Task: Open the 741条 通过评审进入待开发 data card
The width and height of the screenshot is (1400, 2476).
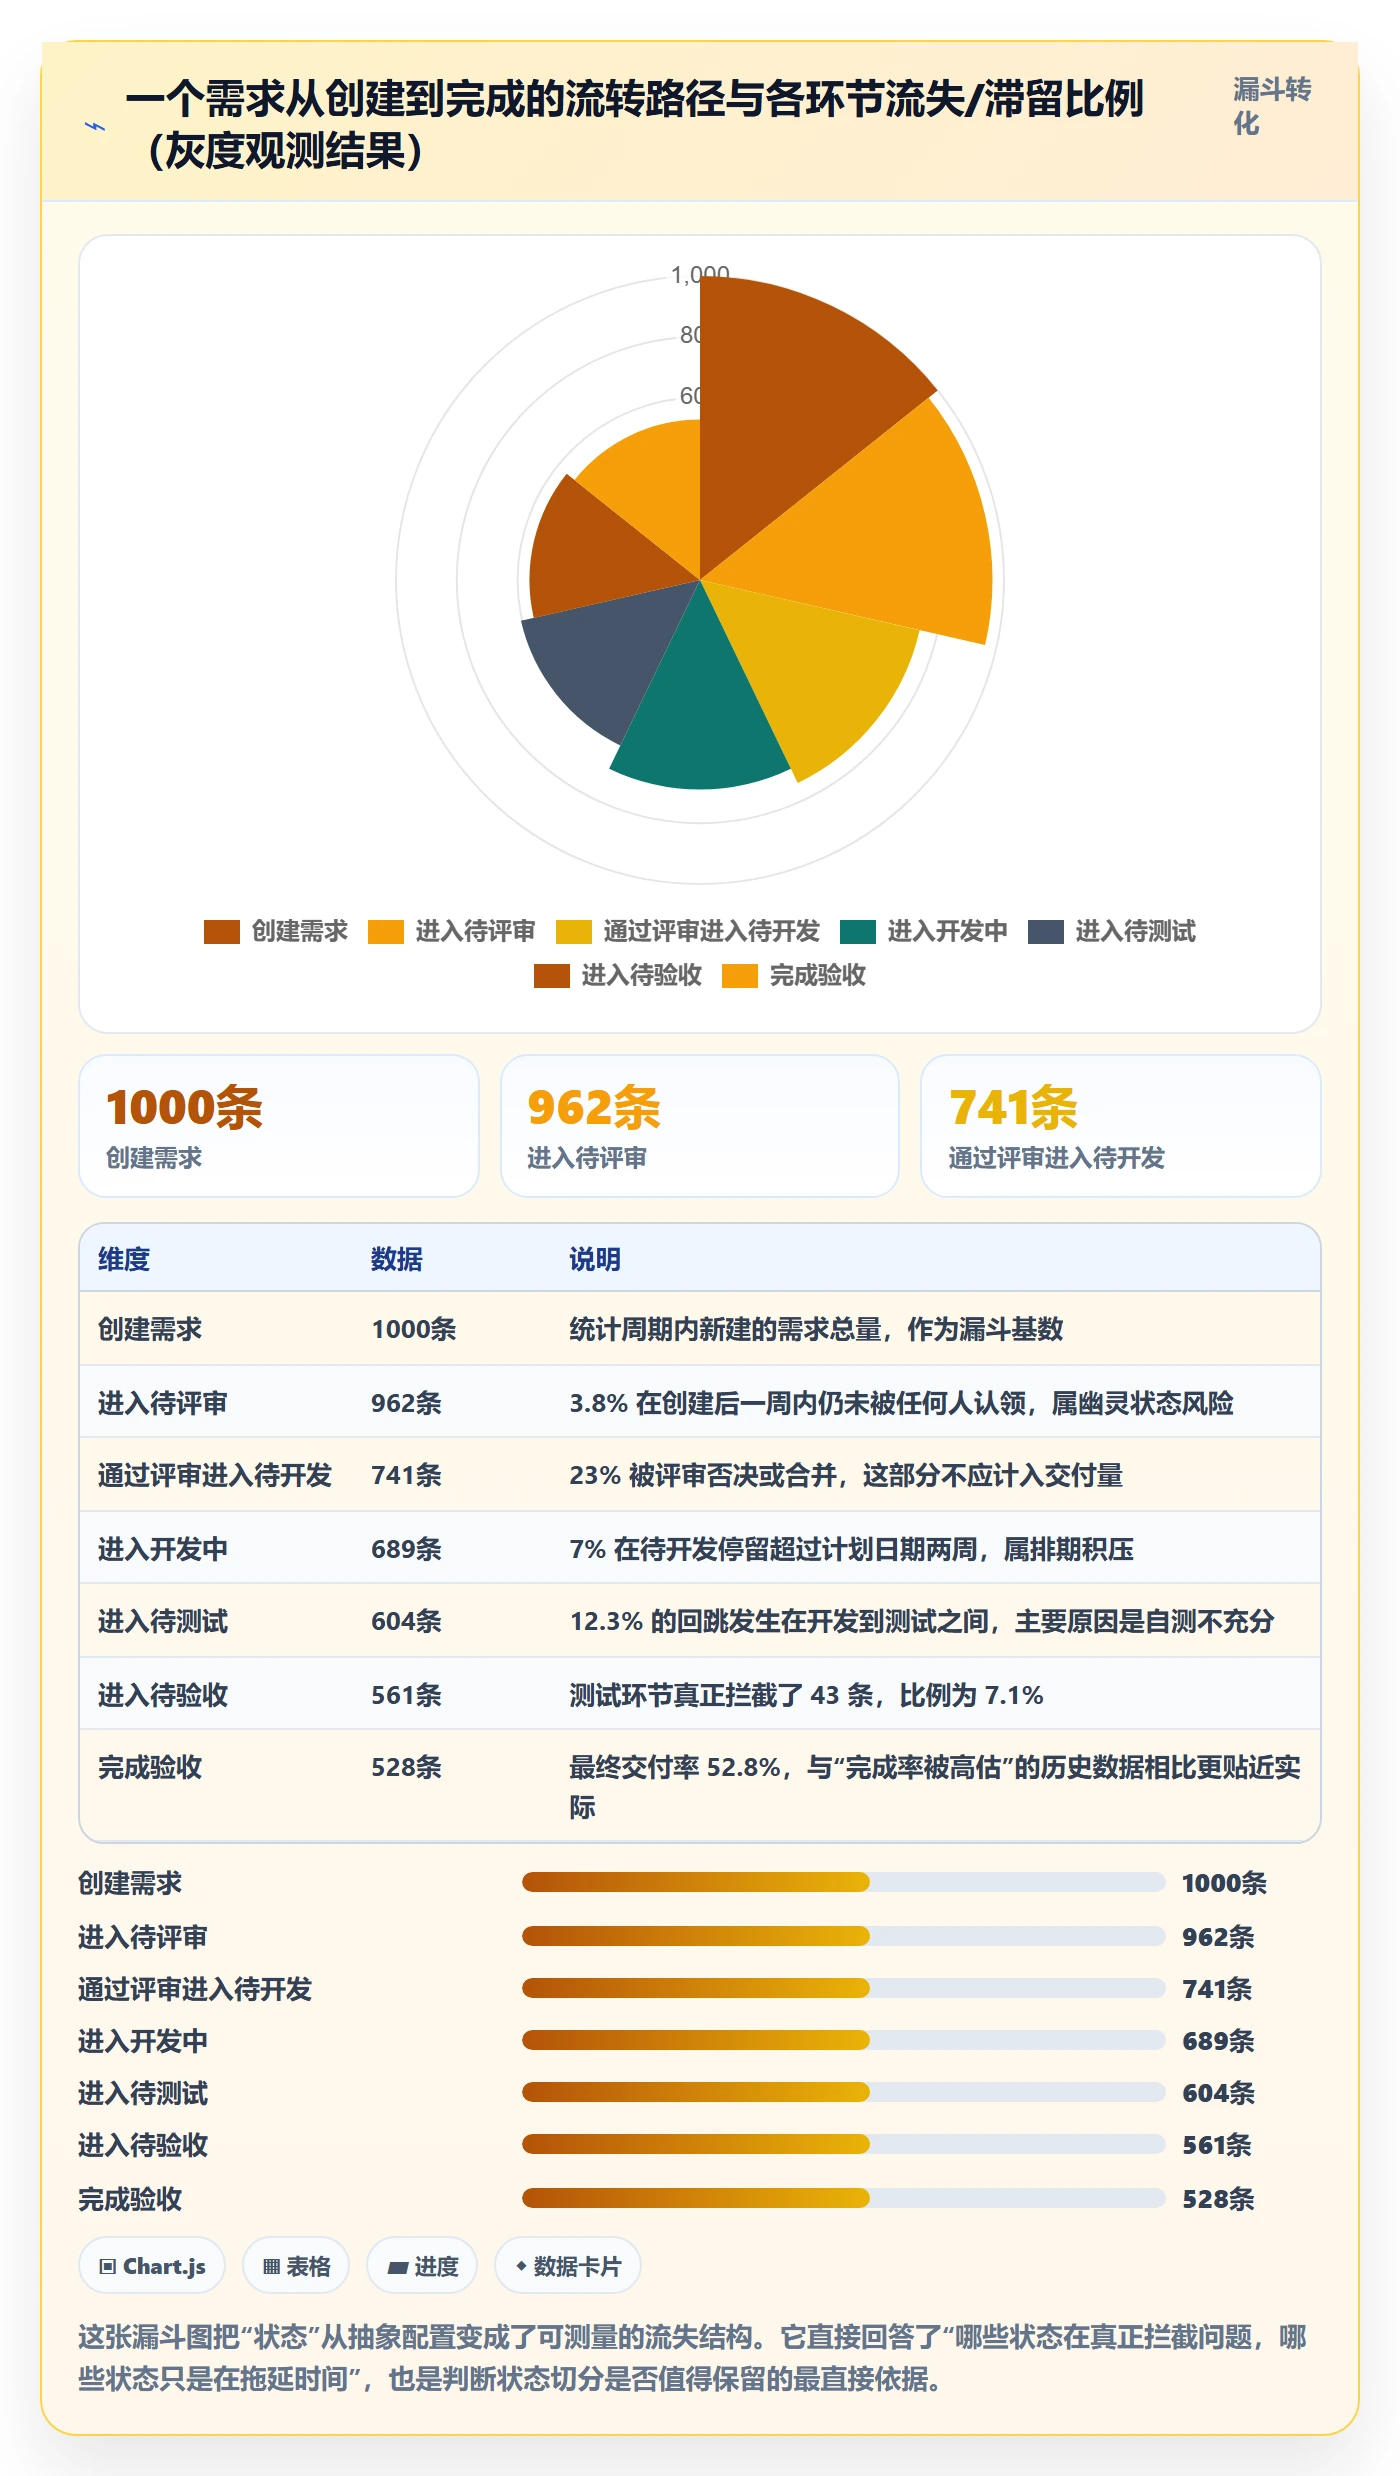Action: [x=1121, y=1126]
